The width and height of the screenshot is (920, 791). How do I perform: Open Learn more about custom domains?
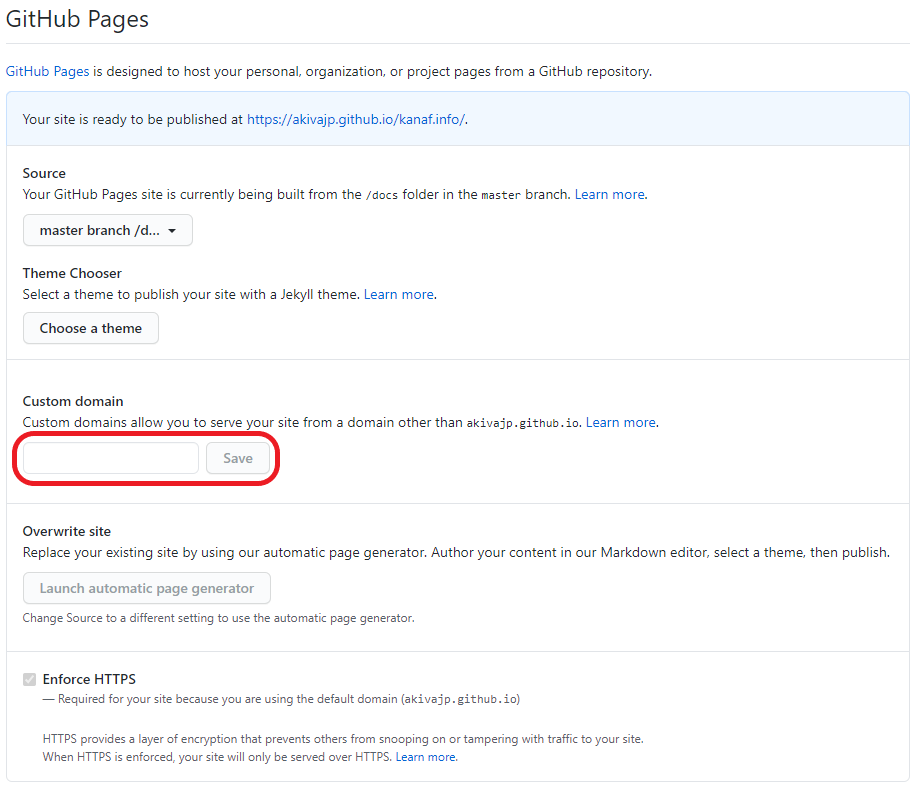(x=620, y=422)
